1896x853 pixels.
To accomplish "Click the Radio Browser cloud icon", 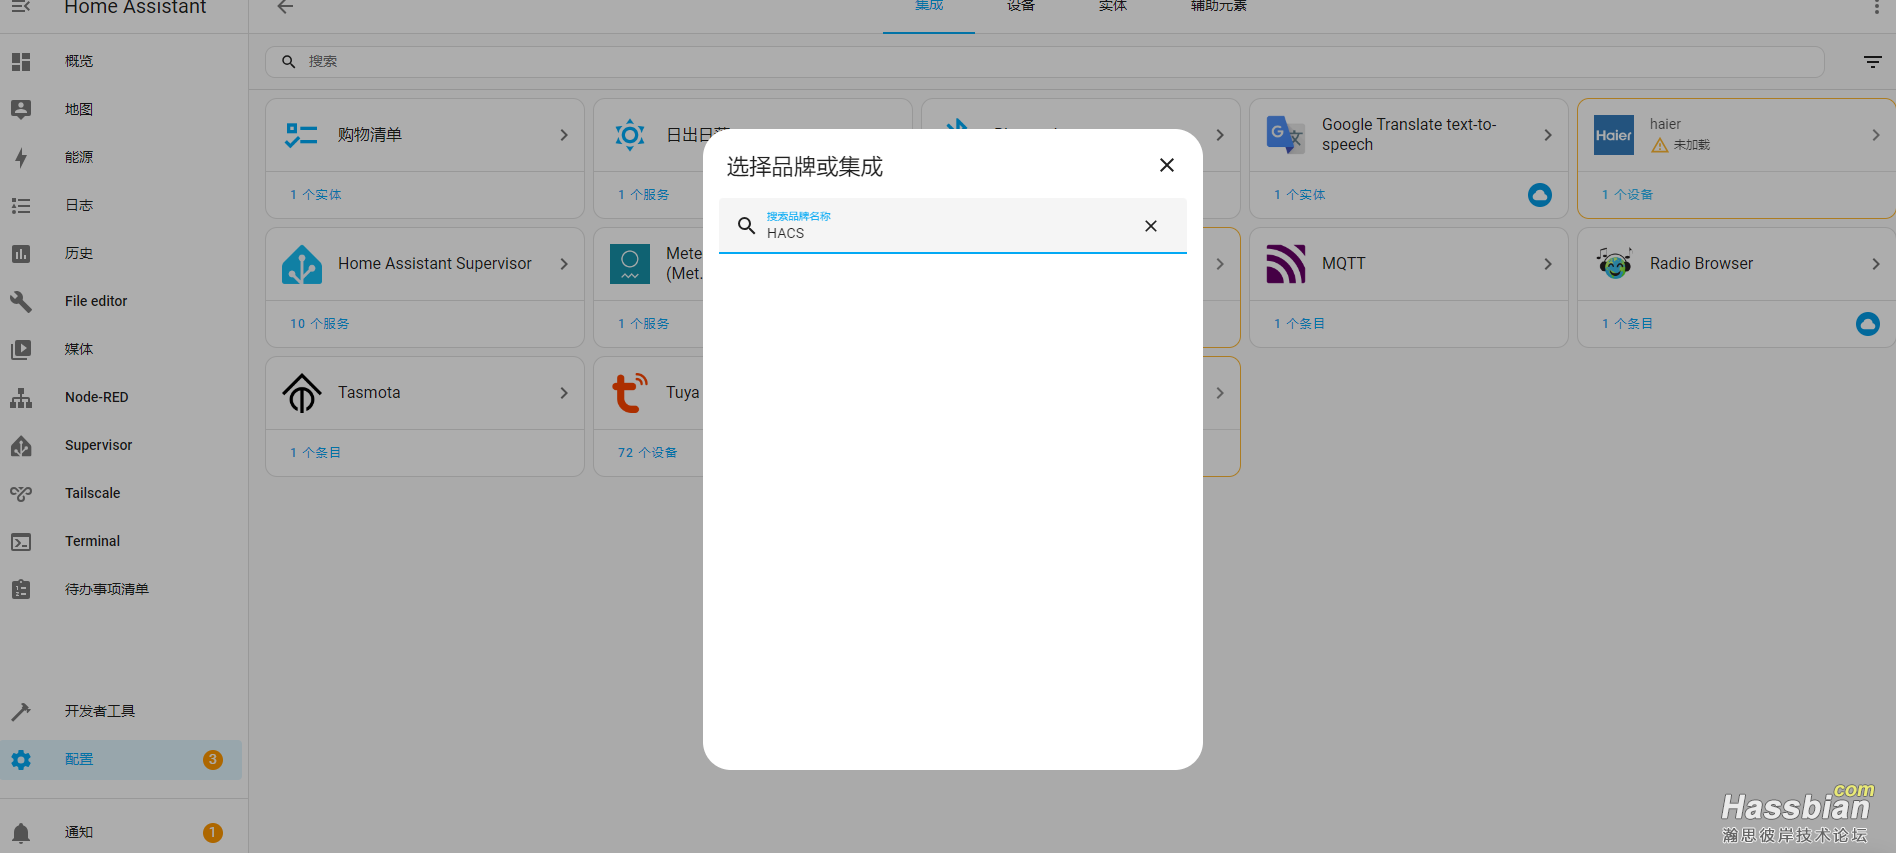I will tap(1868, 324).
